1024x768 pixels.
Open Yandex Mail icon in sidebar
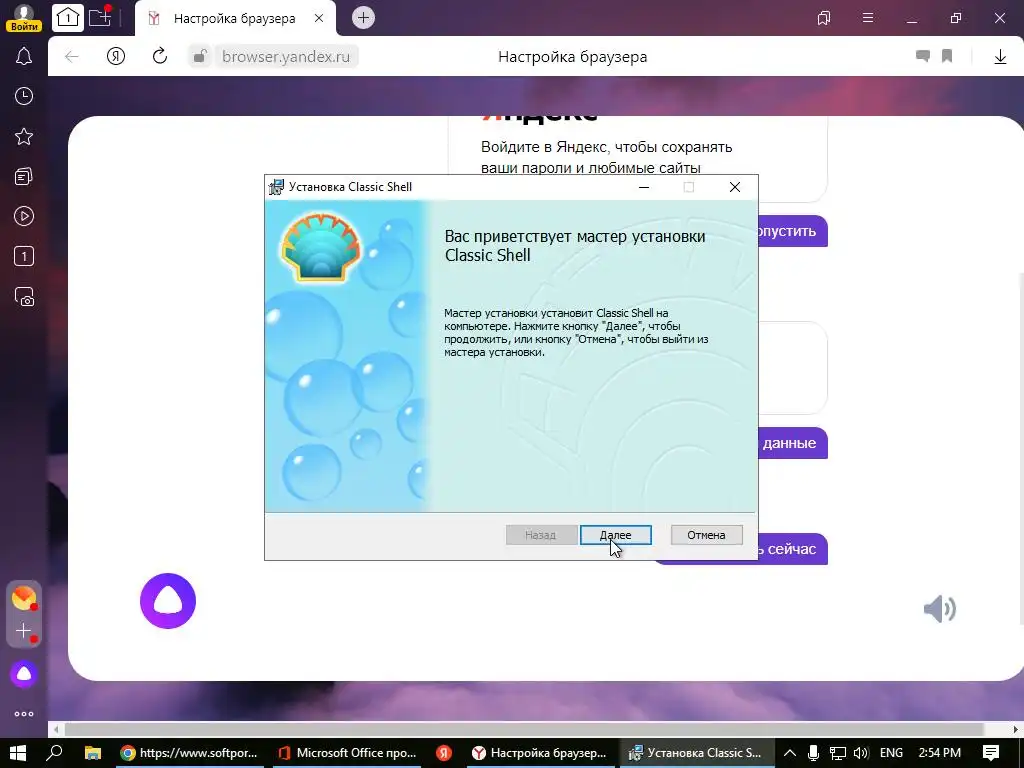click(24, 598)
